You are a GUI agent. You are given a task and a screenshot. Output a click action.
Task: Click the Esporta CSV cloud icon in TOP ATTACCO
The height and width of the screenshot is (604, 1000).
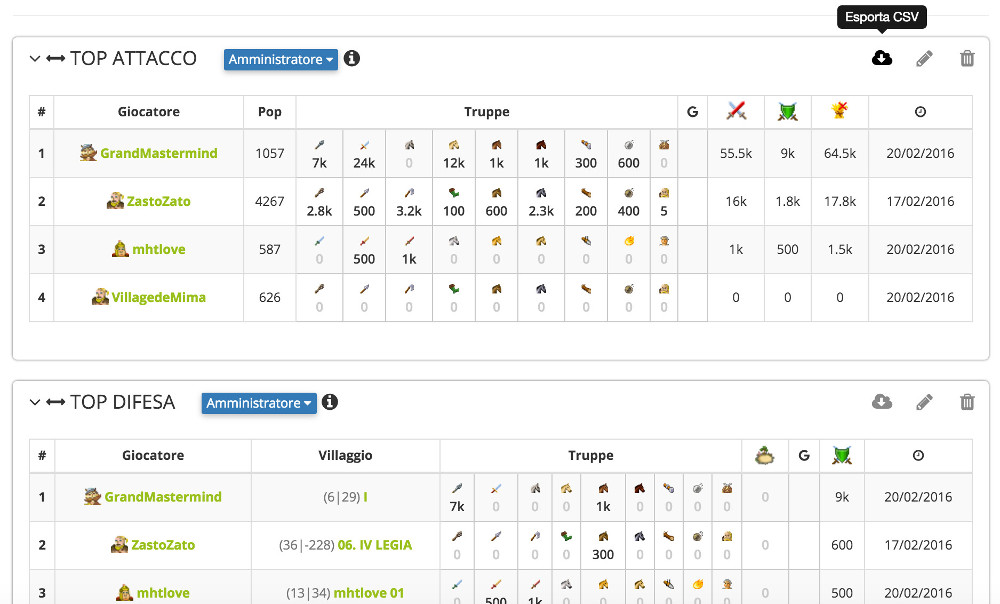pos(881,58)
